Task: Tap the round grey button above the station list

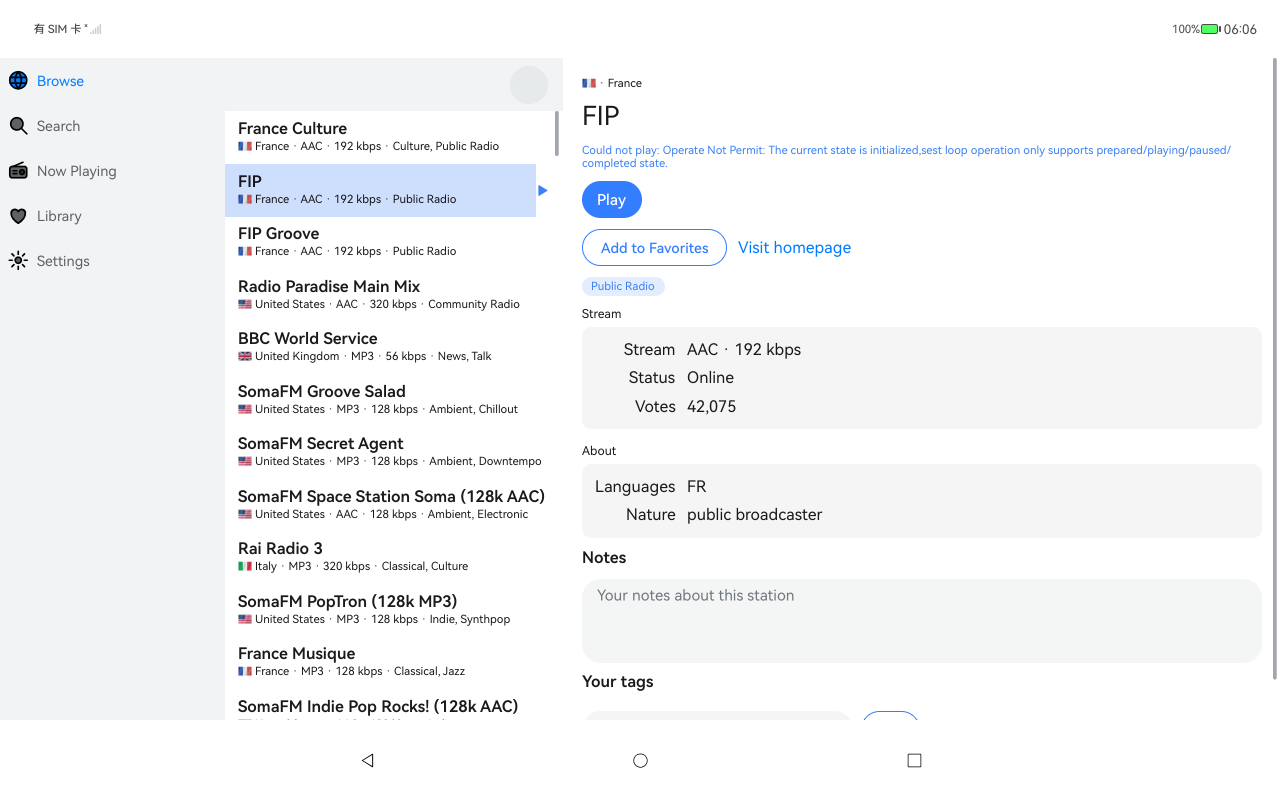Action: (x=529, y=85)
